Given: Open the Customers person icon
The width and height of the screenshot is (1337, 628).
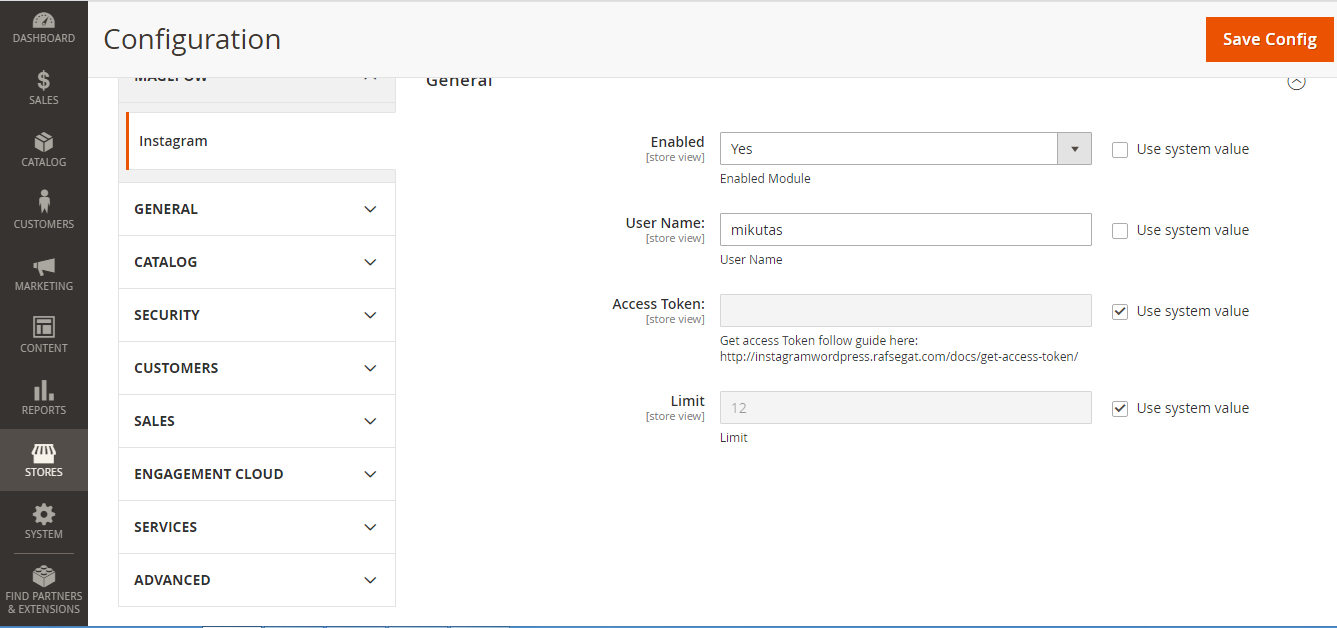Looking at the screenshot, I should point(43,203).
